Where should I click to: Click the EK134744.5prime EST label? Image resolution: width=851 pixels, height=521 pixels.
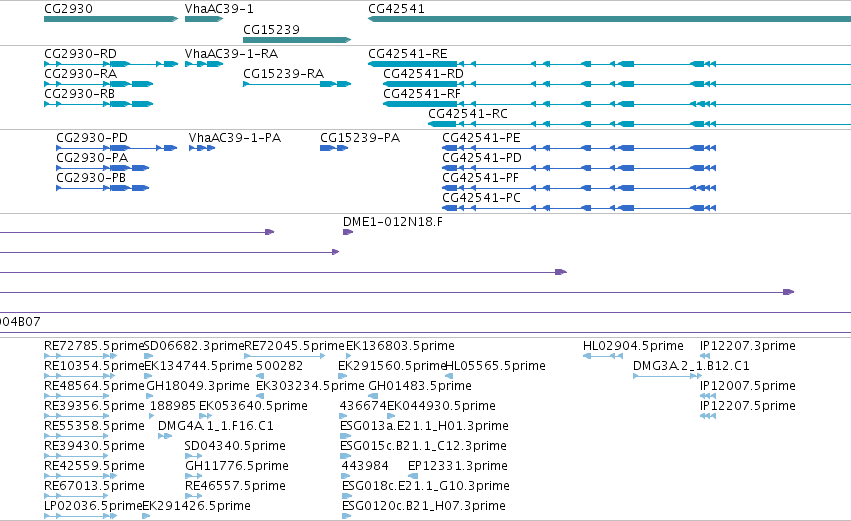click(x=199, y=366)
